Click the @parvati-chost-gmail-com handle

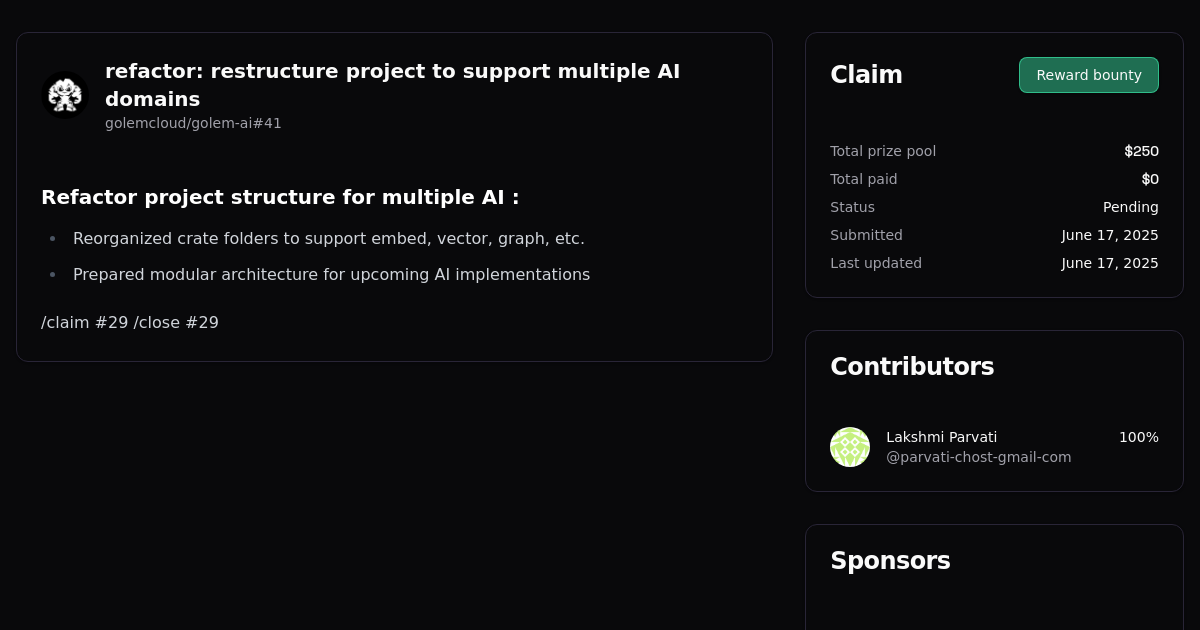(978, 457)
